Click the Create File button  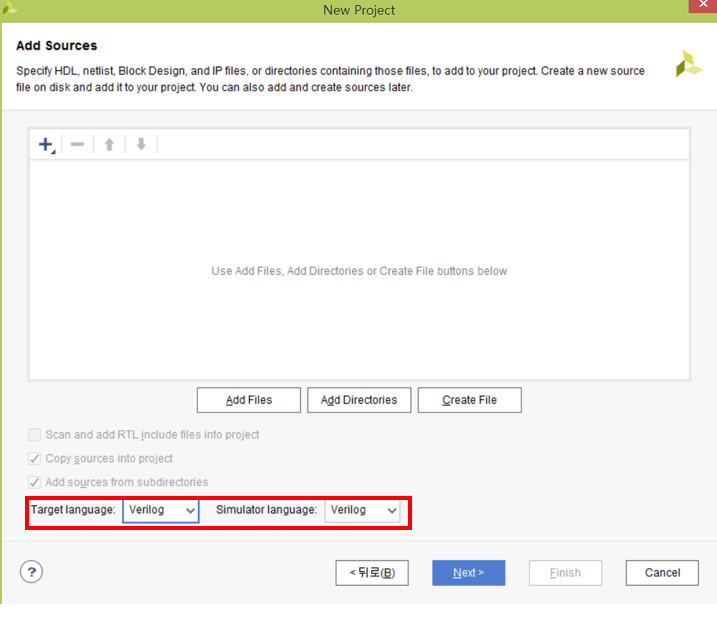(470, 400)
